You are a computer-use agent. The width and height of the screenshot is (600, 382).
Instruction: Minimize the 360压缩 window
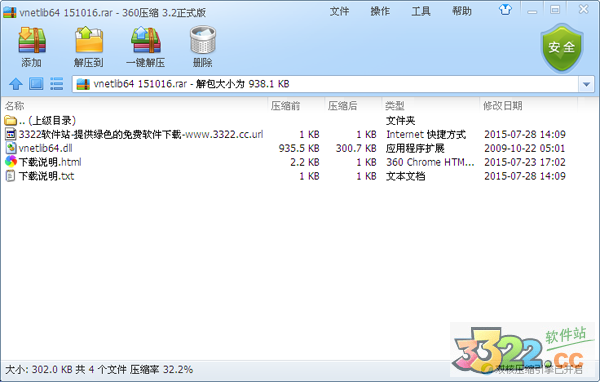pyautogui.click(x=532, y=11)
